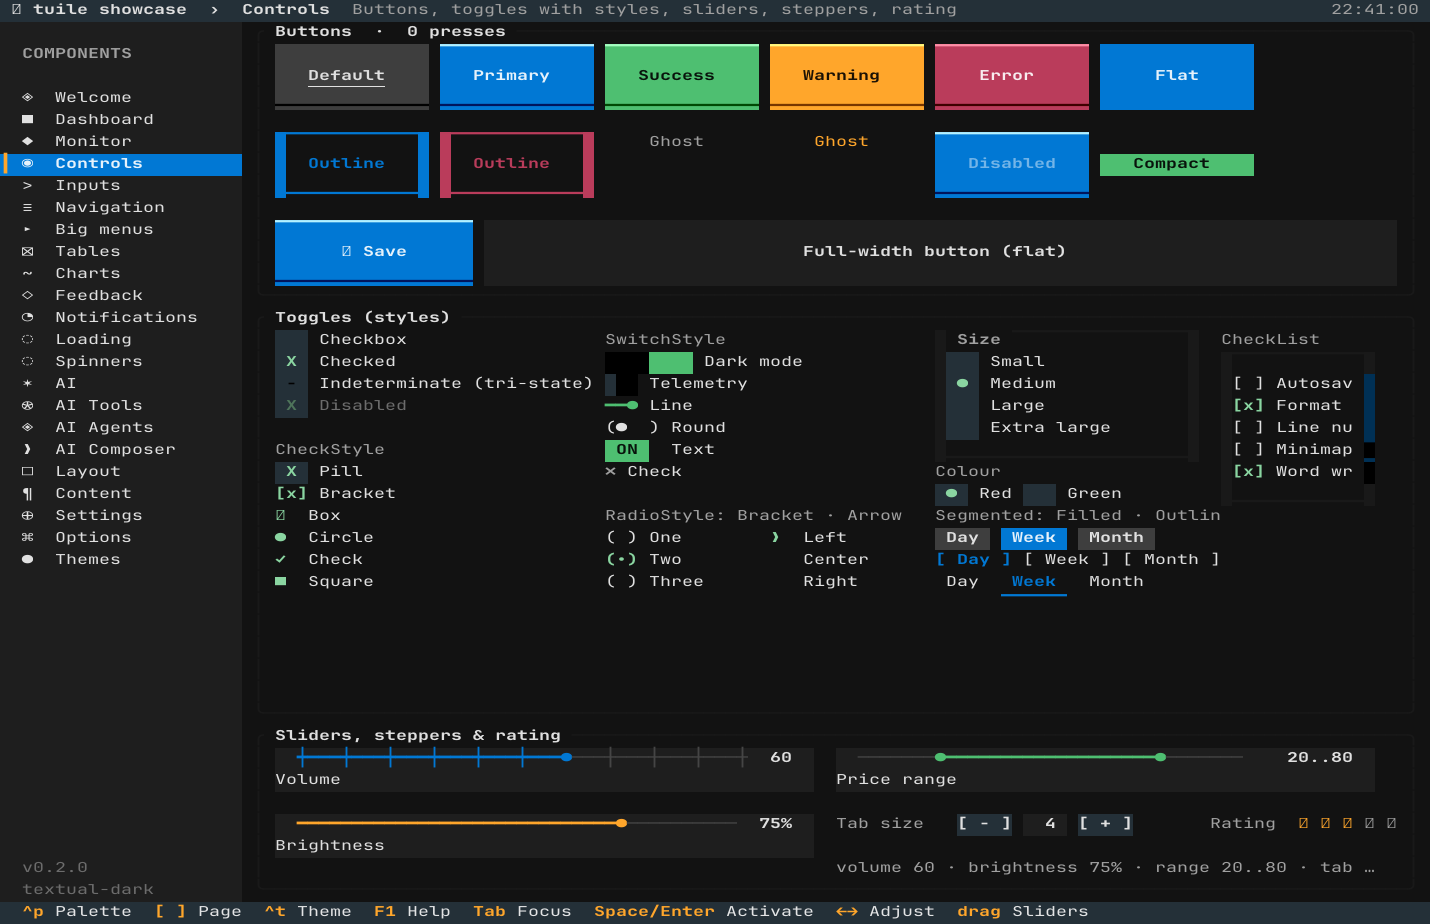
Task: Select underlined Month segment
Action: [x=1116, y=581]
